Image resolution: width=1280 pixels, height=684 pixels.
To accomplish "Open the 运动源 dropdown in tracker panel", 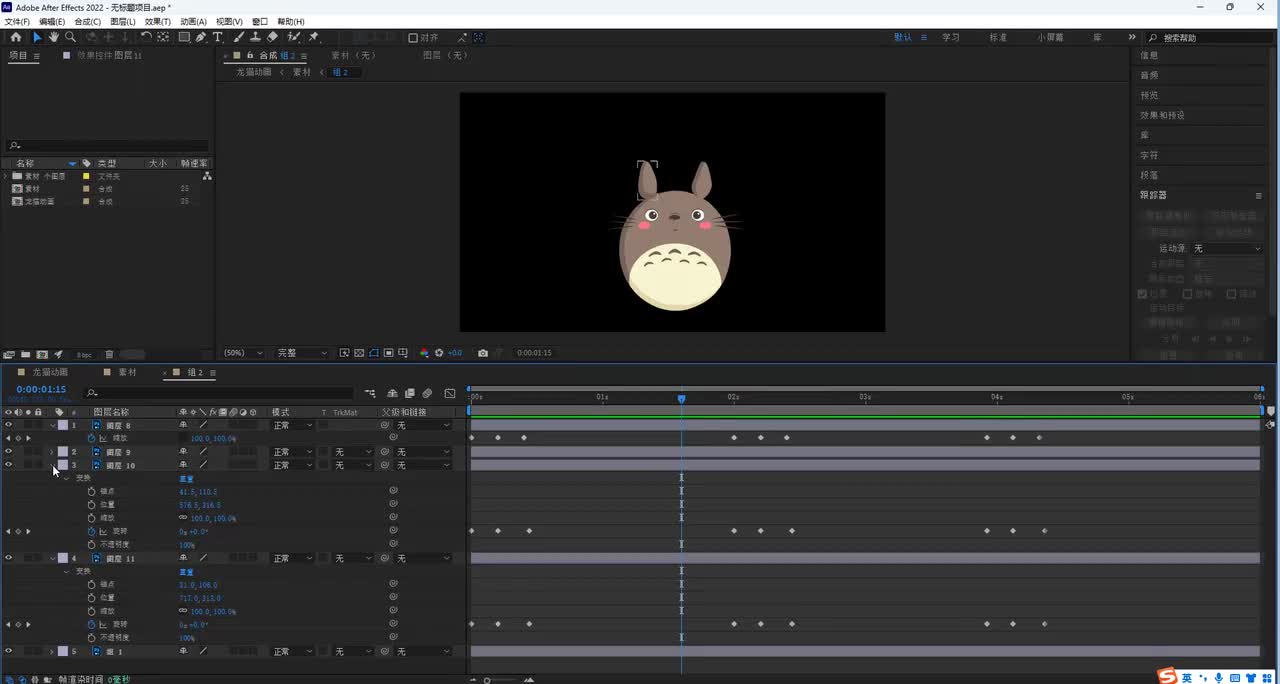I will tap(1228, 248).
